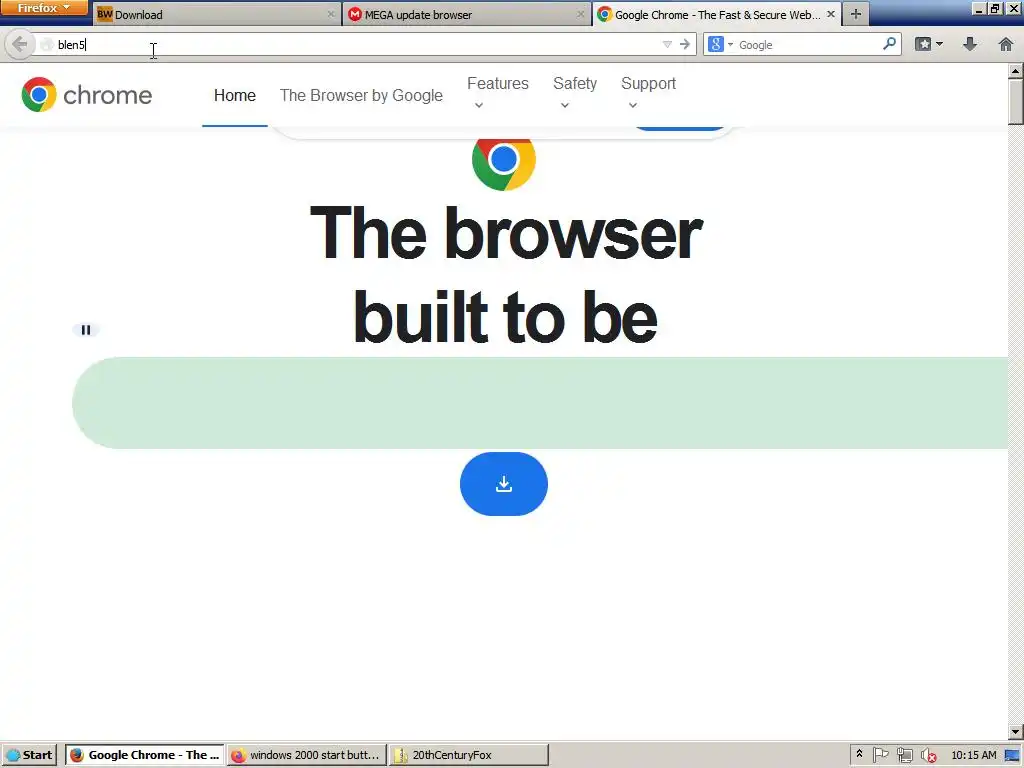Screen dimensions: 1024x768
Task: Open the Home nav link
Action: coord(234,95)
